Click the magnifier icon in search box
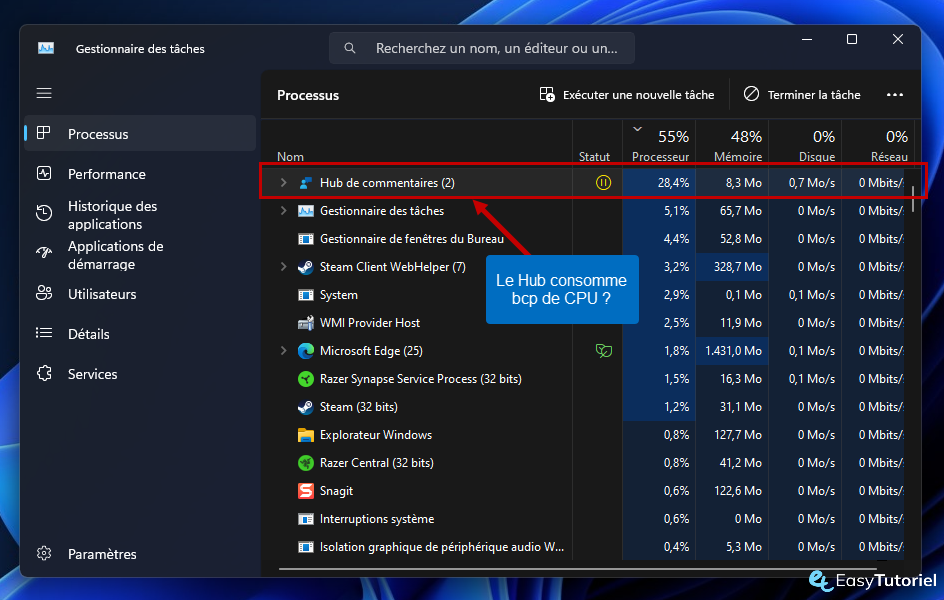 point(350,48)
